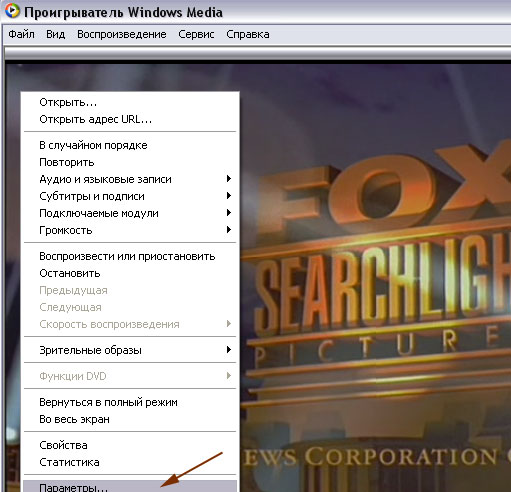Open Параметры... at the menu bottom
The height and width of the screenshot is (492, 511).
[130, 486]
